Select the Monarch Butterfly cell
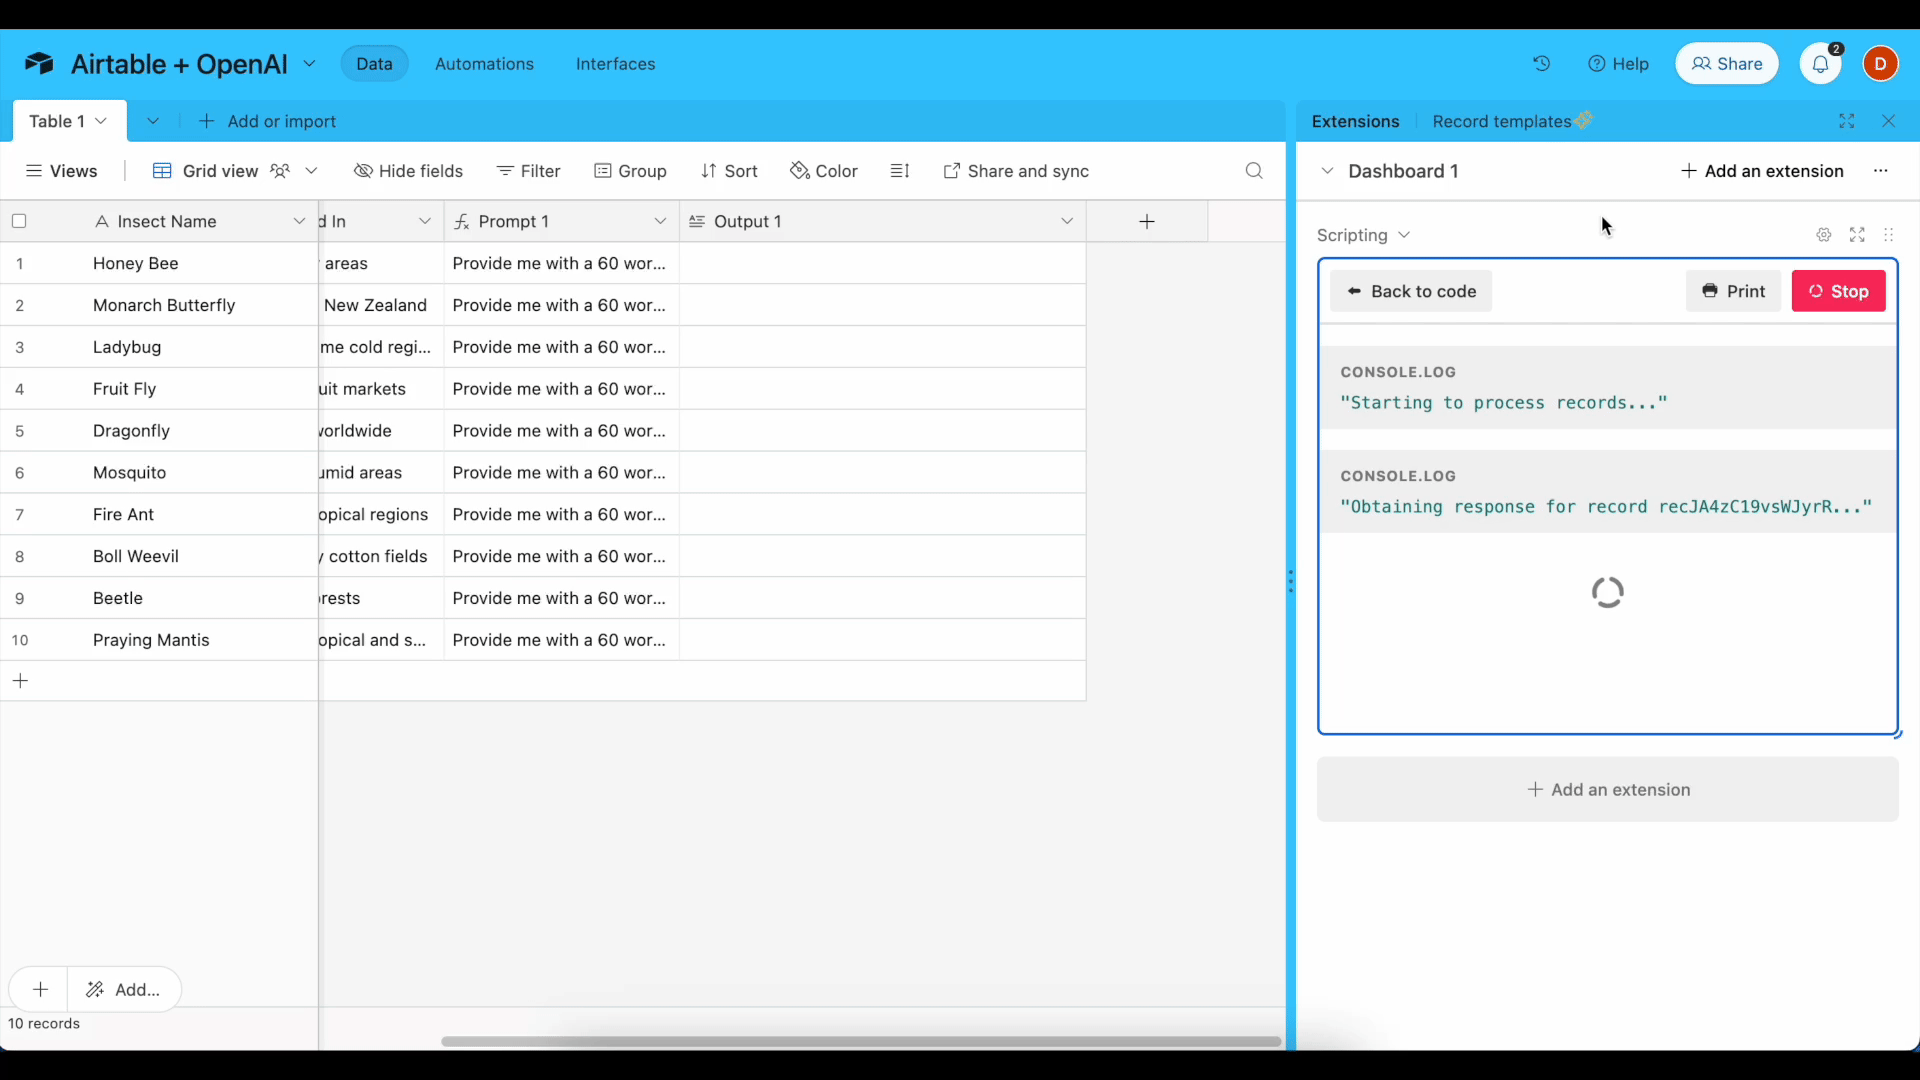 (200, 305)
